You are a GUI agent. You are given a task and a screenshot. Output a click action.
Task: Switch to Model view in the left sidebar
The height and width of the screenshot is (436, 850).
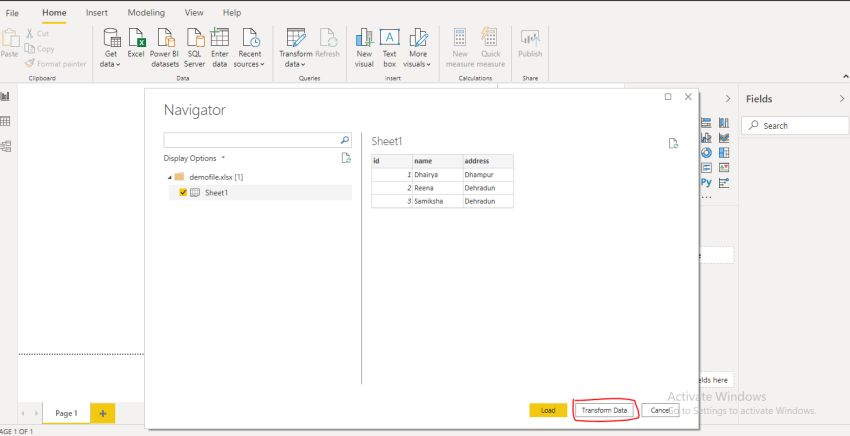coord(5,146)
